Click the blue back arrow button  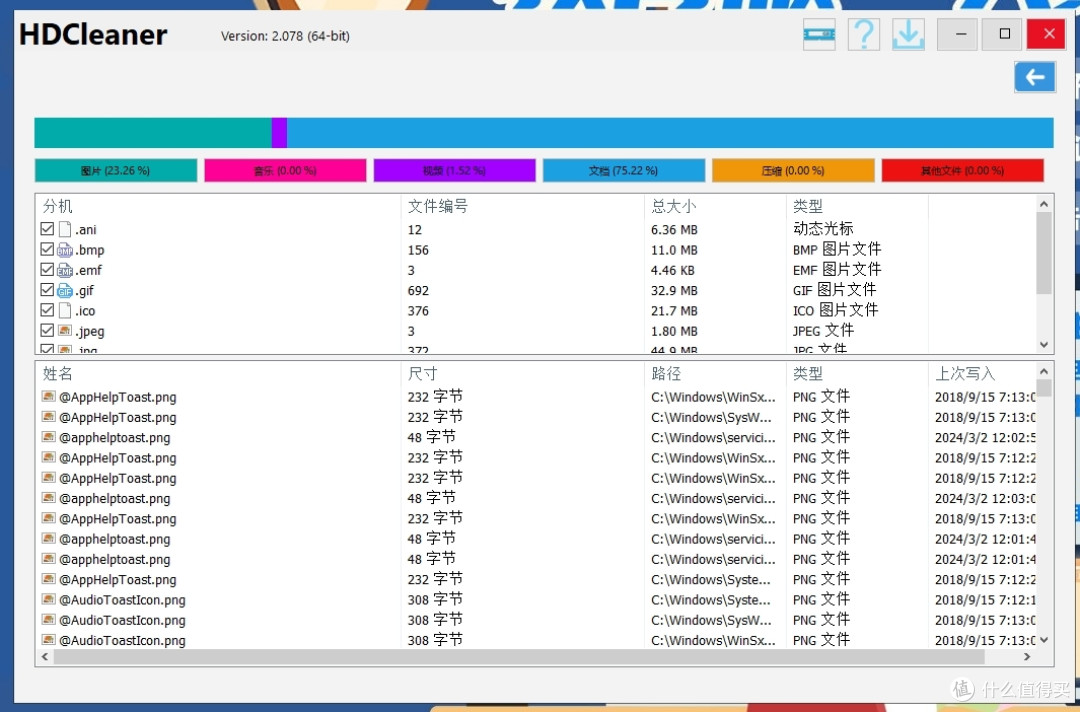tap(1035, 76)
